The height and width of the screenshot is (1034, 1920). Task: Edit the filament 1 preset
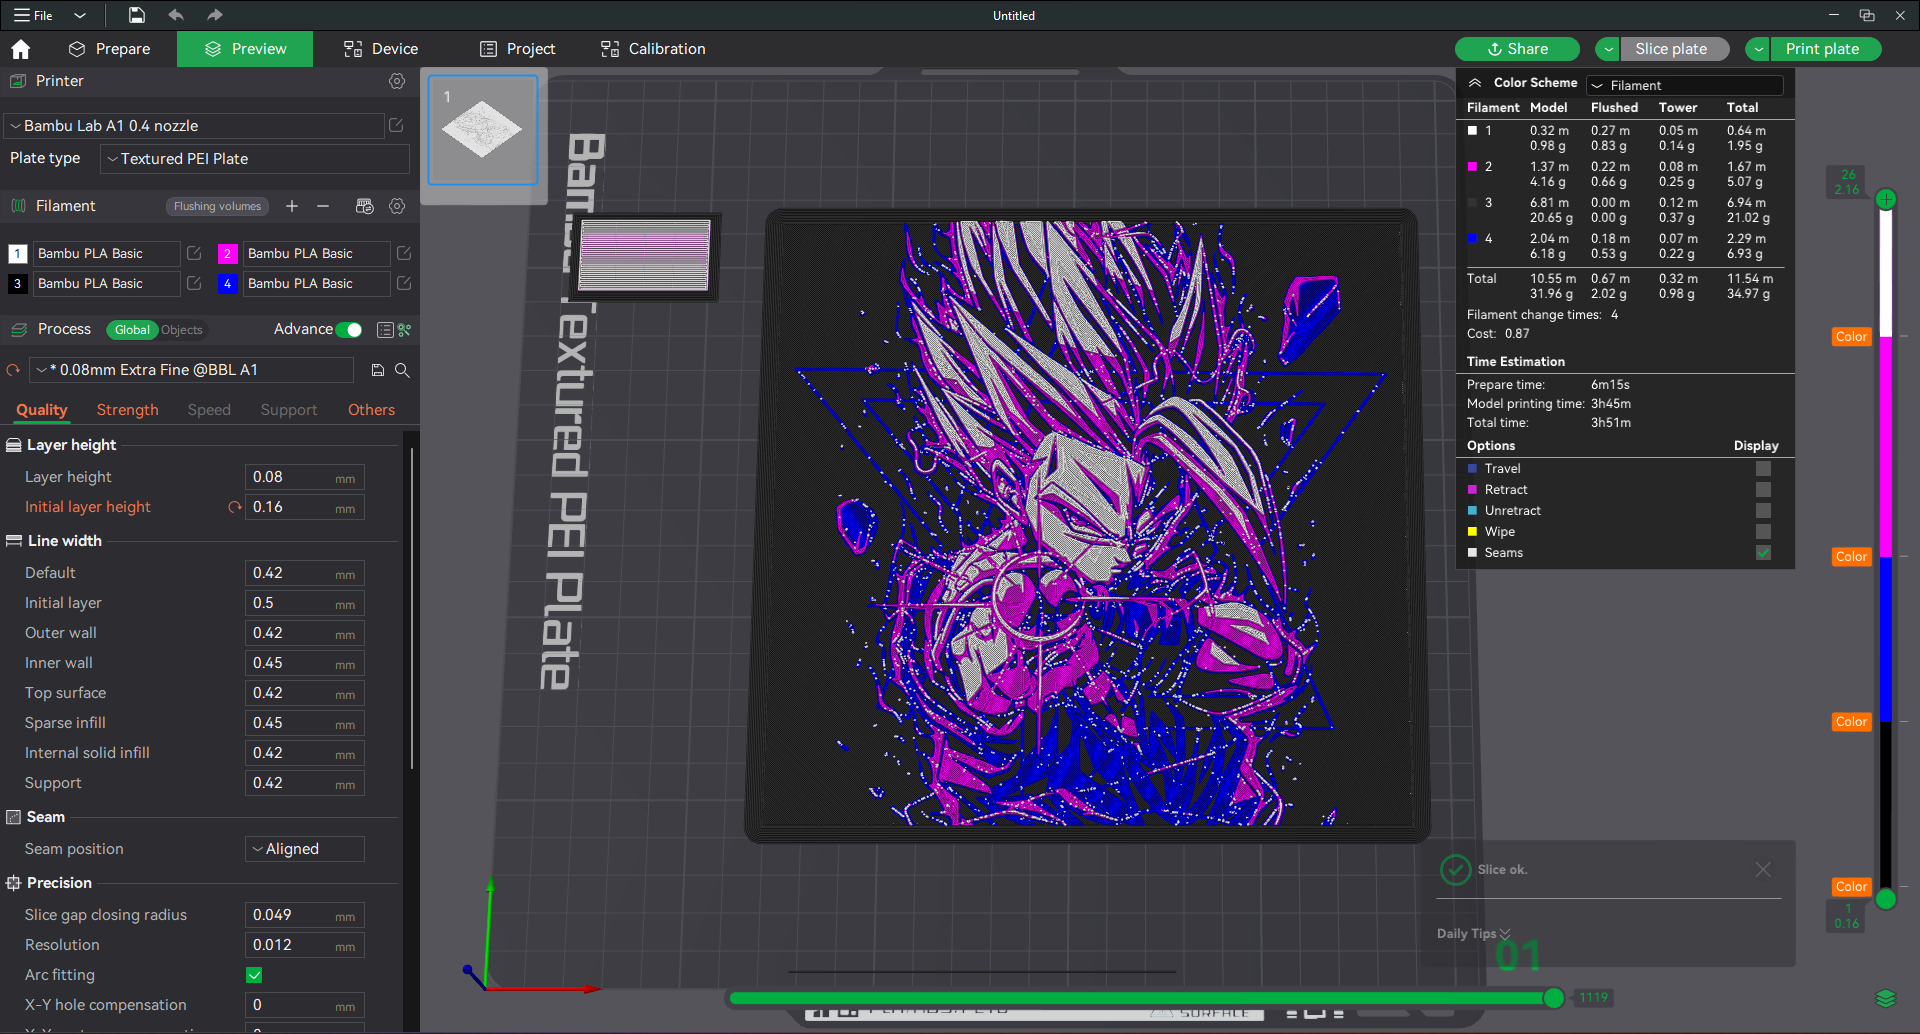coord(194,253)
